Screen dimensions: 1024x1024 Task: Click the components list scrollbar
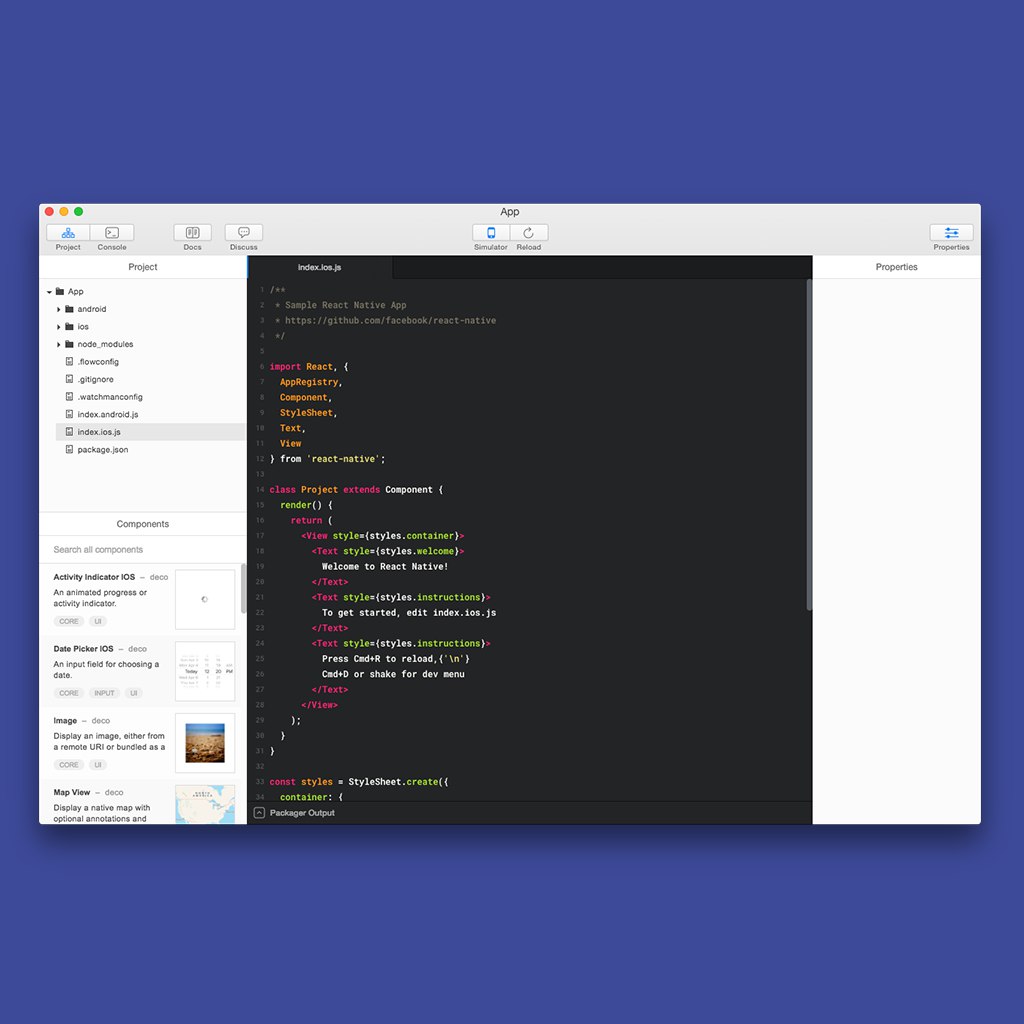[243, 588]
